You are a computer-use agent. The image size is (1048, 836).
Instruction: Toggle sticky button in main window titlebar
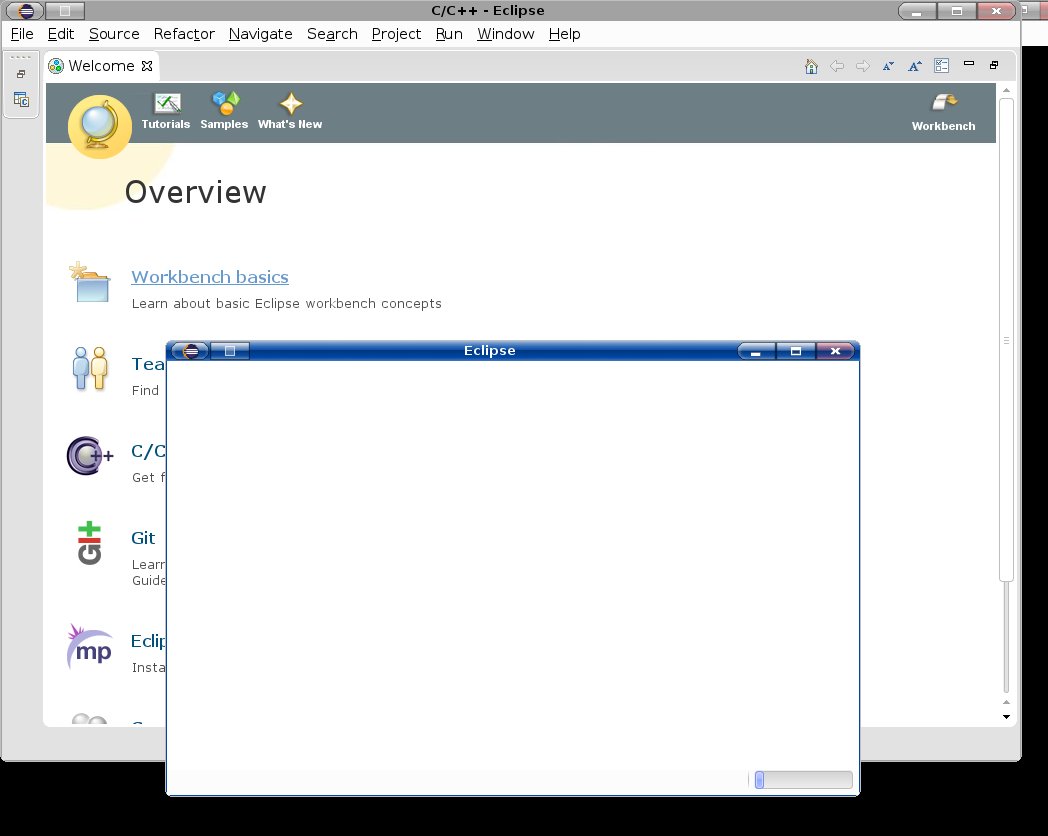(65, 11)
